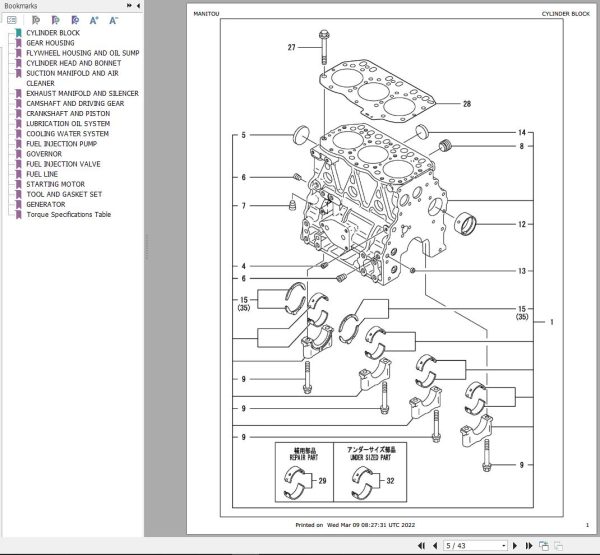Click the part number 12 label
600x555 pixels.
522,224
